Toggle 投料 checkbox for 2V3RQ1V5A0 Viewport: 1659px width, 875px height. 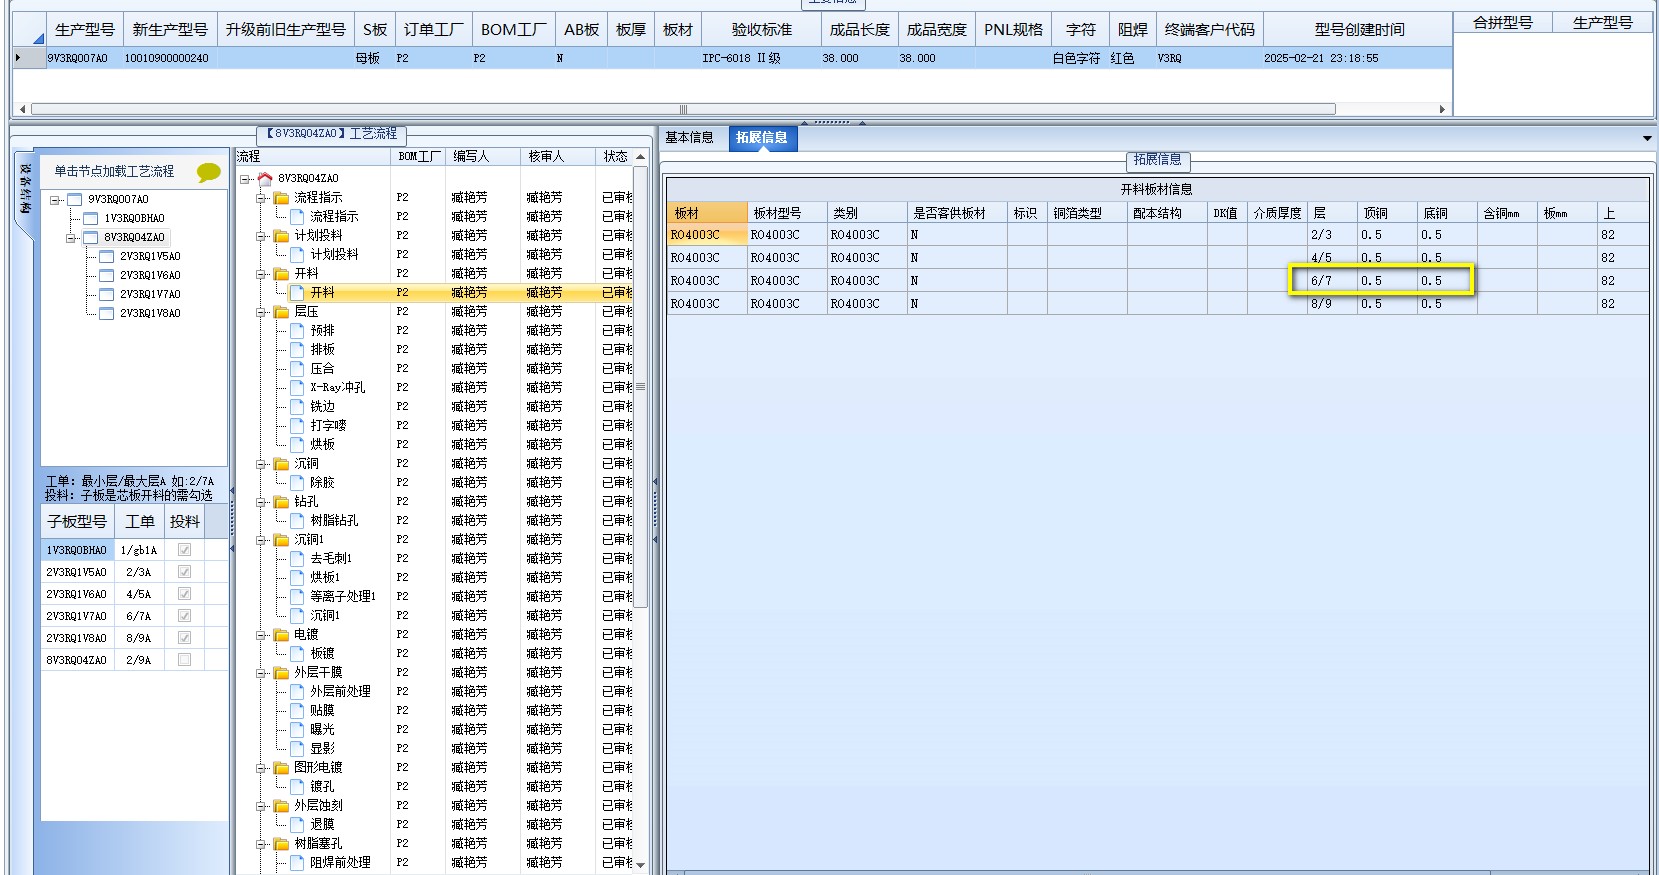point(184,572)
